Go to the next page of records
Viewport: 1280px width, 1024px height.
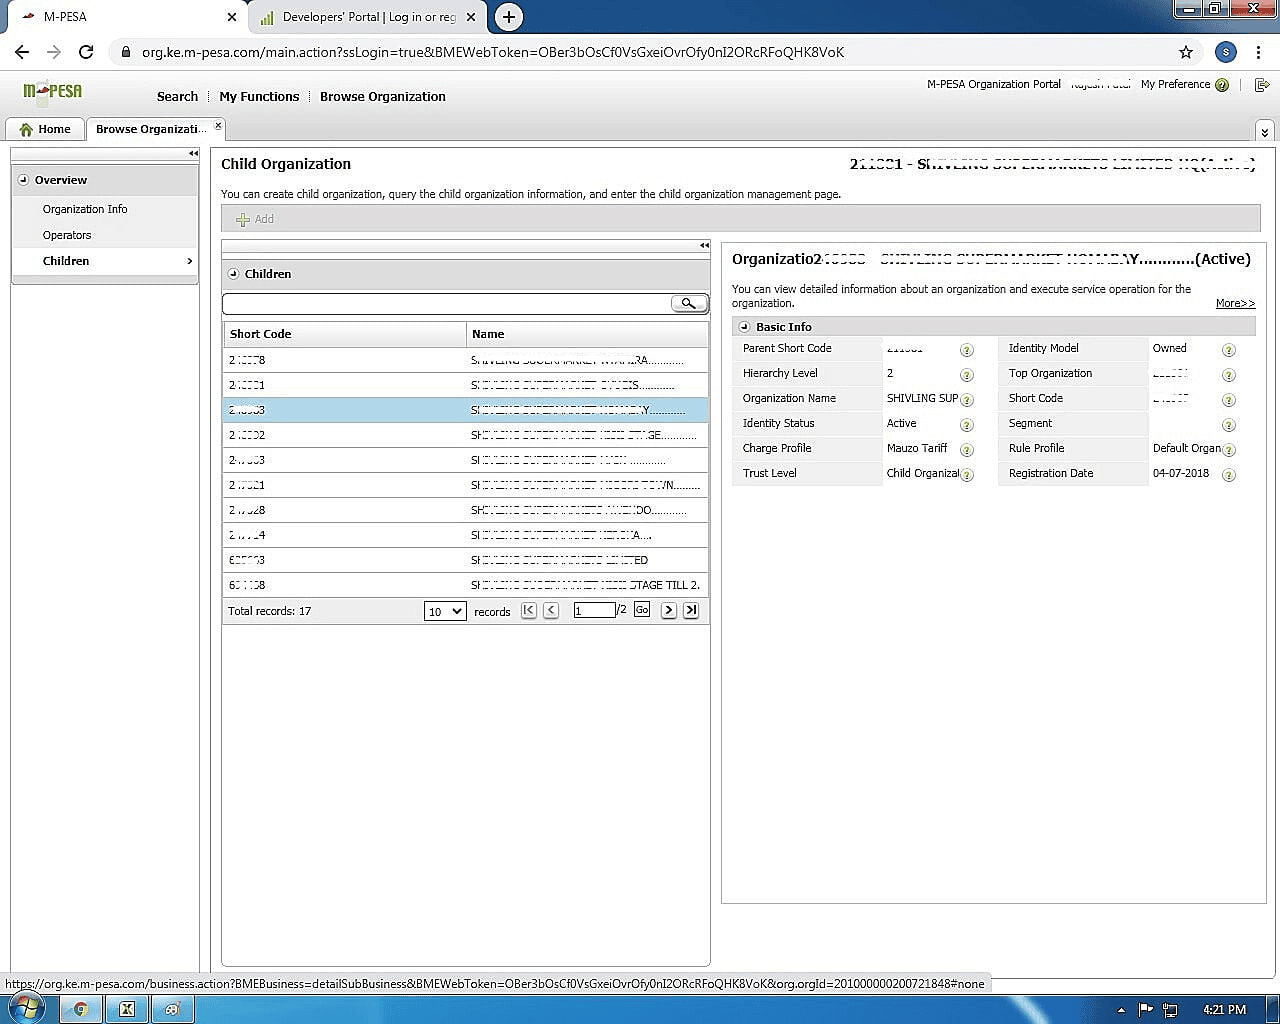[x=668, y=610]
